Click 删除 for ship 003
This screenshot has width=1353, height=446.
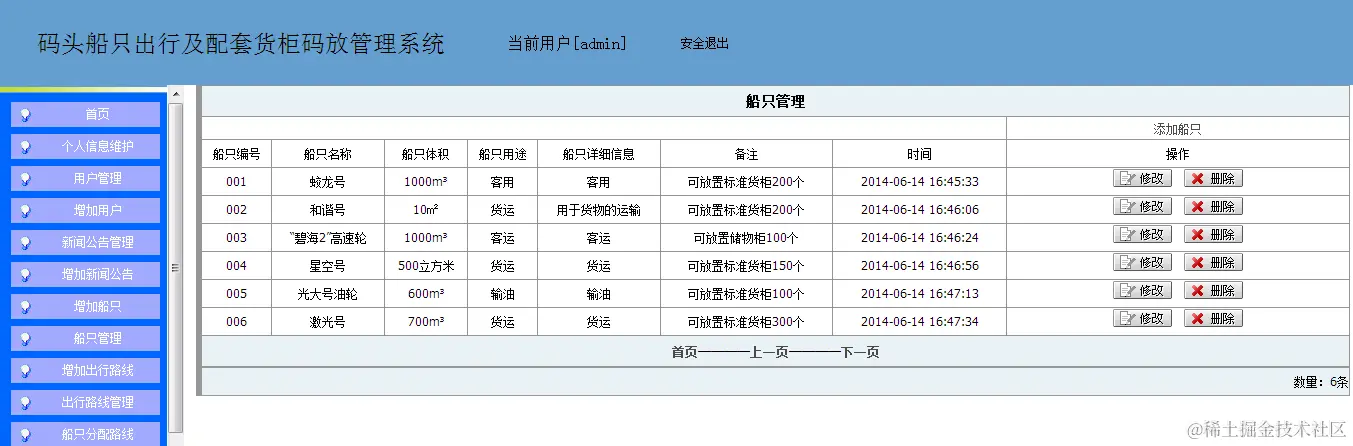[1213, 235]
